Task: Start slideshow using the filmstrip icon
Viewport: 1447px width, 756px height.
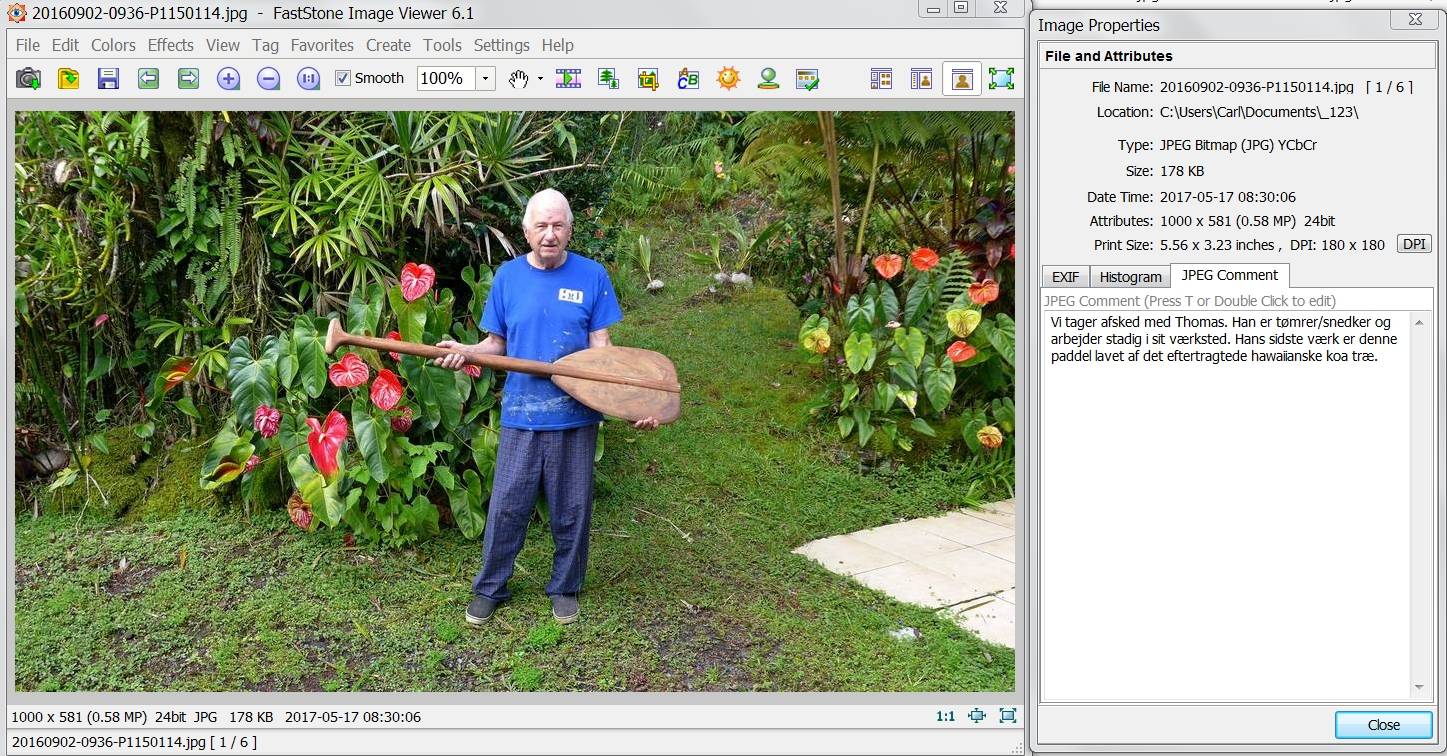Action: click(x=568, y=78)
